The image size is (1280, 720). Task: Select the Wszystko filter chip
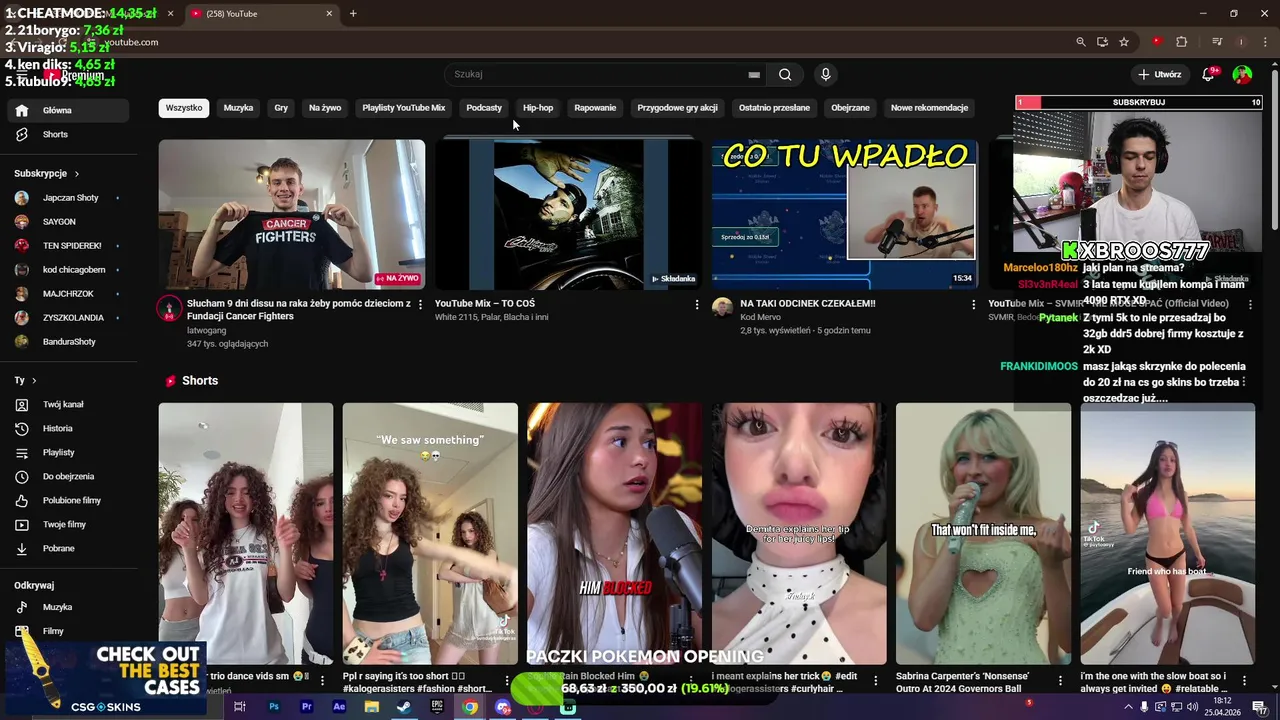184,108
